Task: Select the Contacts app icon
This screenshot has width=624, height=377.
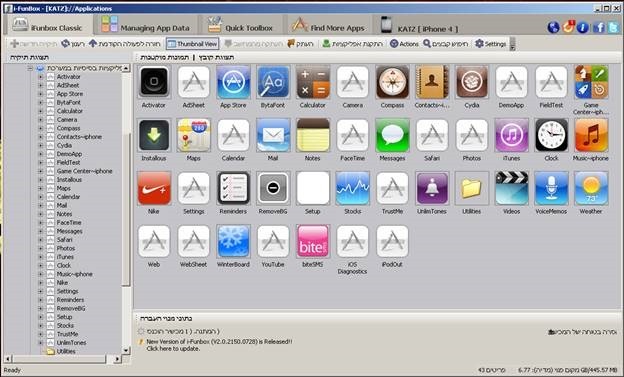Action: (432, 82)
